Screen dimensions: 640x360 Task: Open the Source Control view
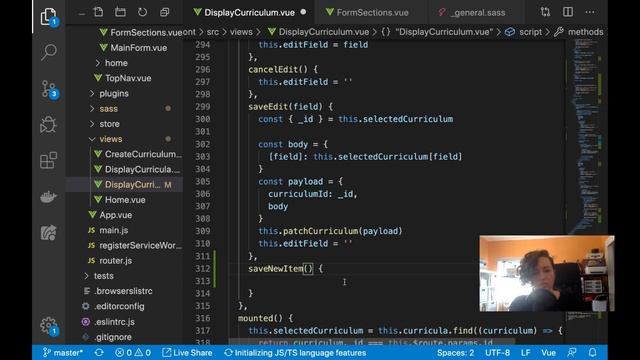tap(49, 89)
